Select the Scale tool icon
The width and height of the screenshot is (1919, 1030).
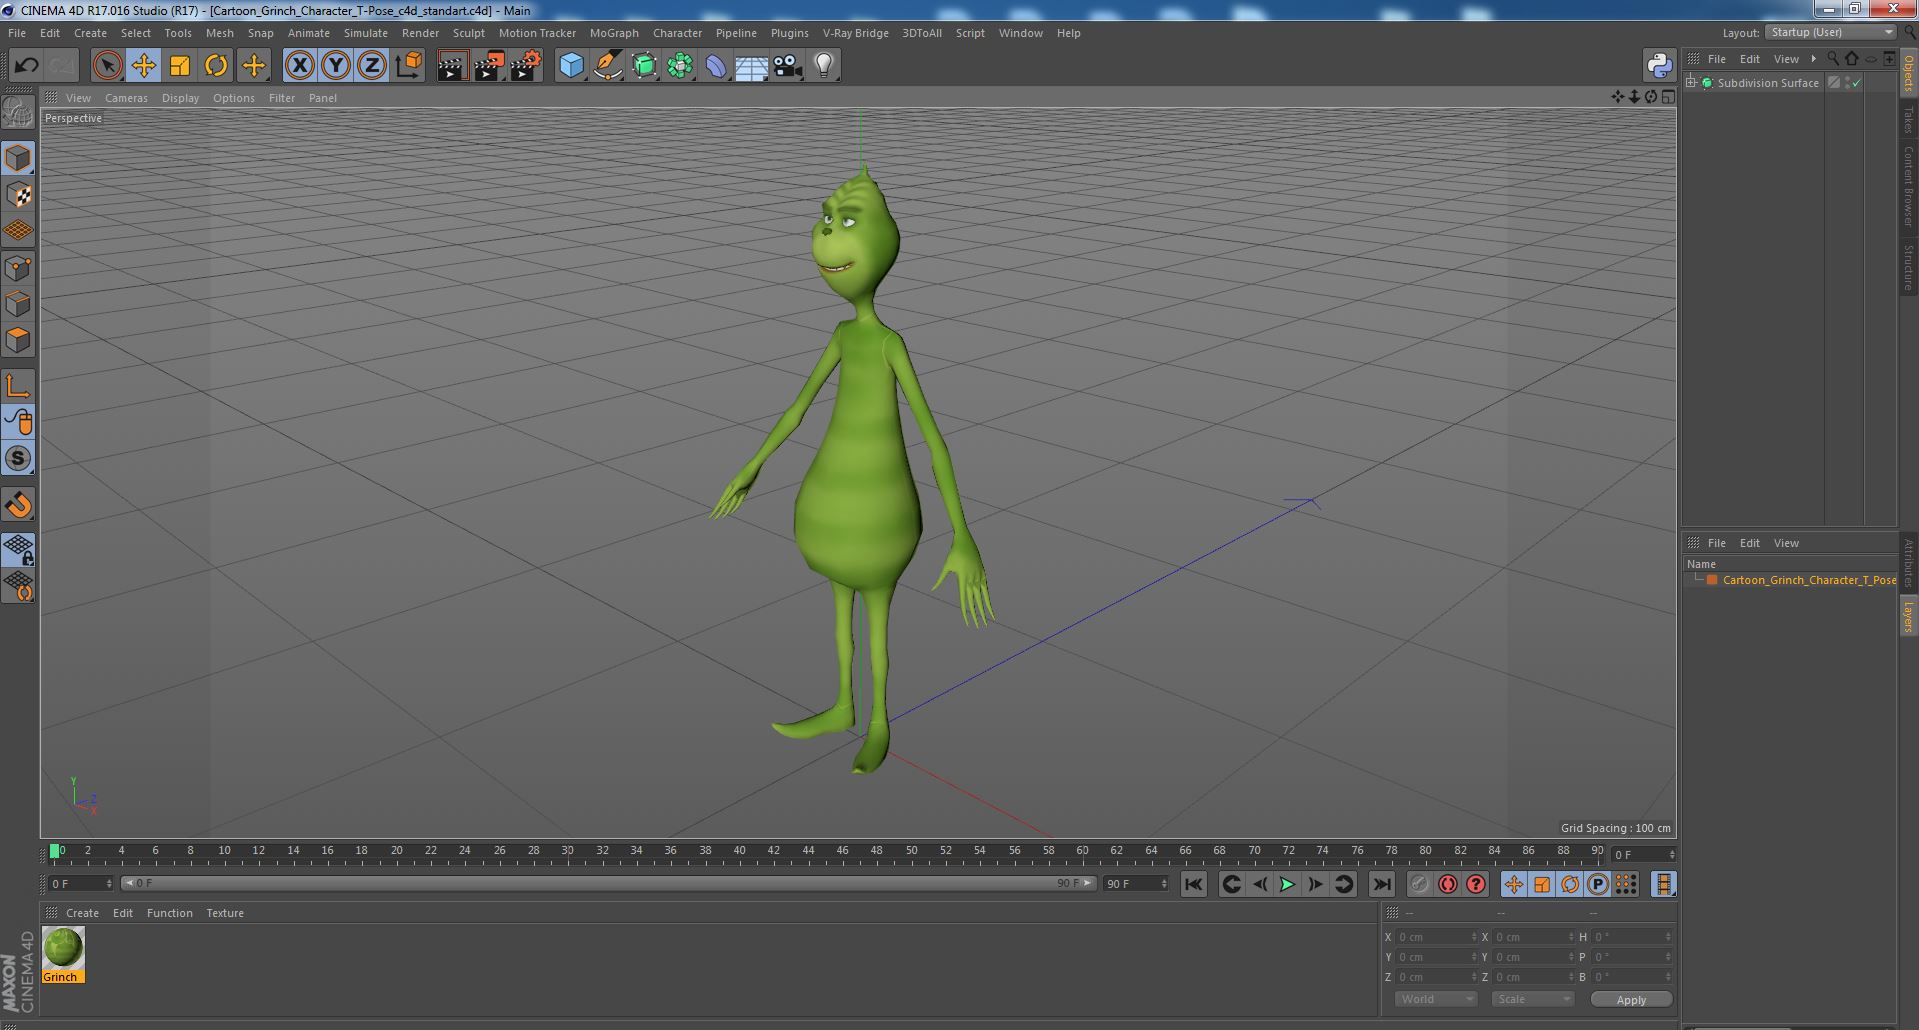coord(180,66)
